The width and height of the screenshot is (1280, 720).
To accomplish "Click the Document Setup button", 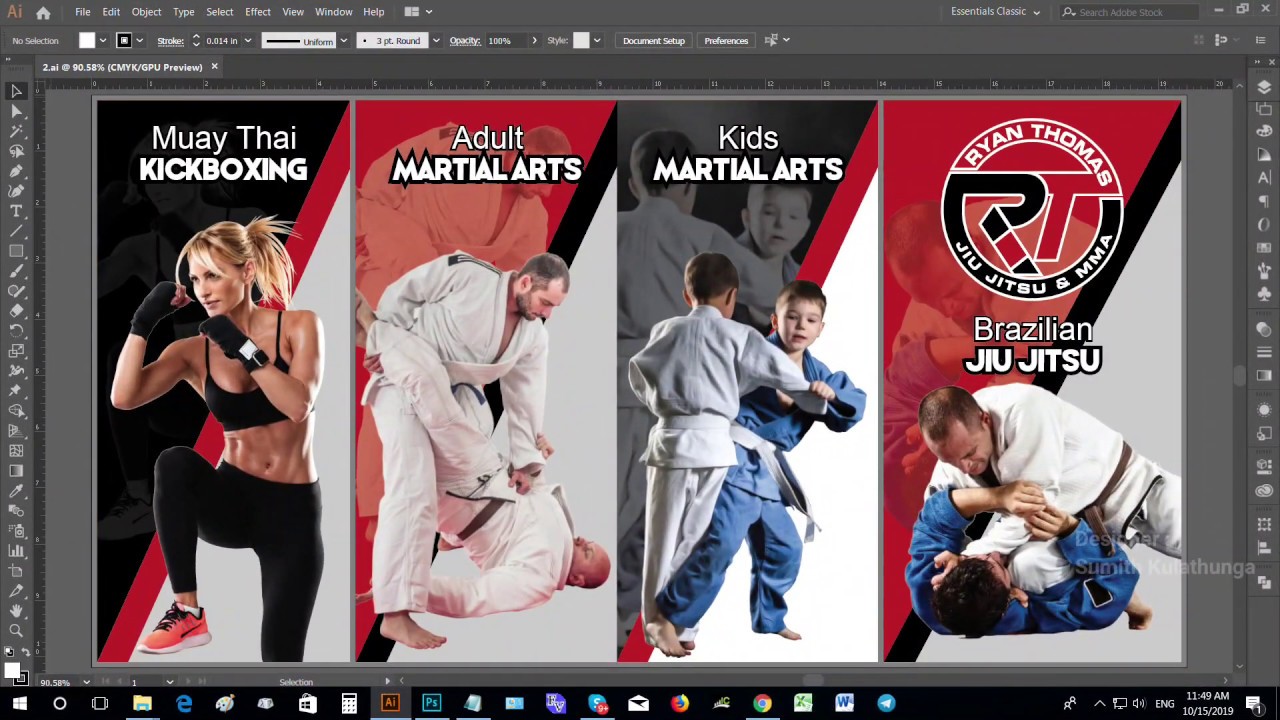I will coord(654,41).
